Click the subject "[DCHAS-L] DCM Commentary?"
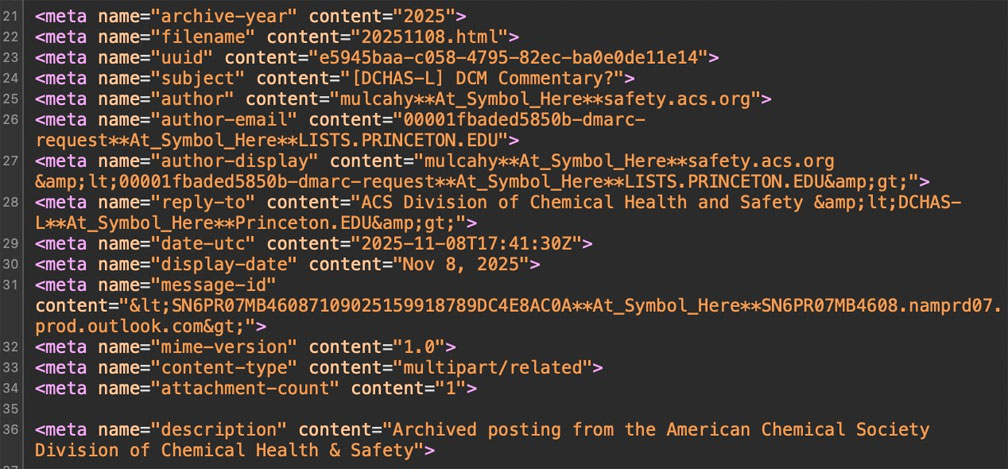 (482, 78)
